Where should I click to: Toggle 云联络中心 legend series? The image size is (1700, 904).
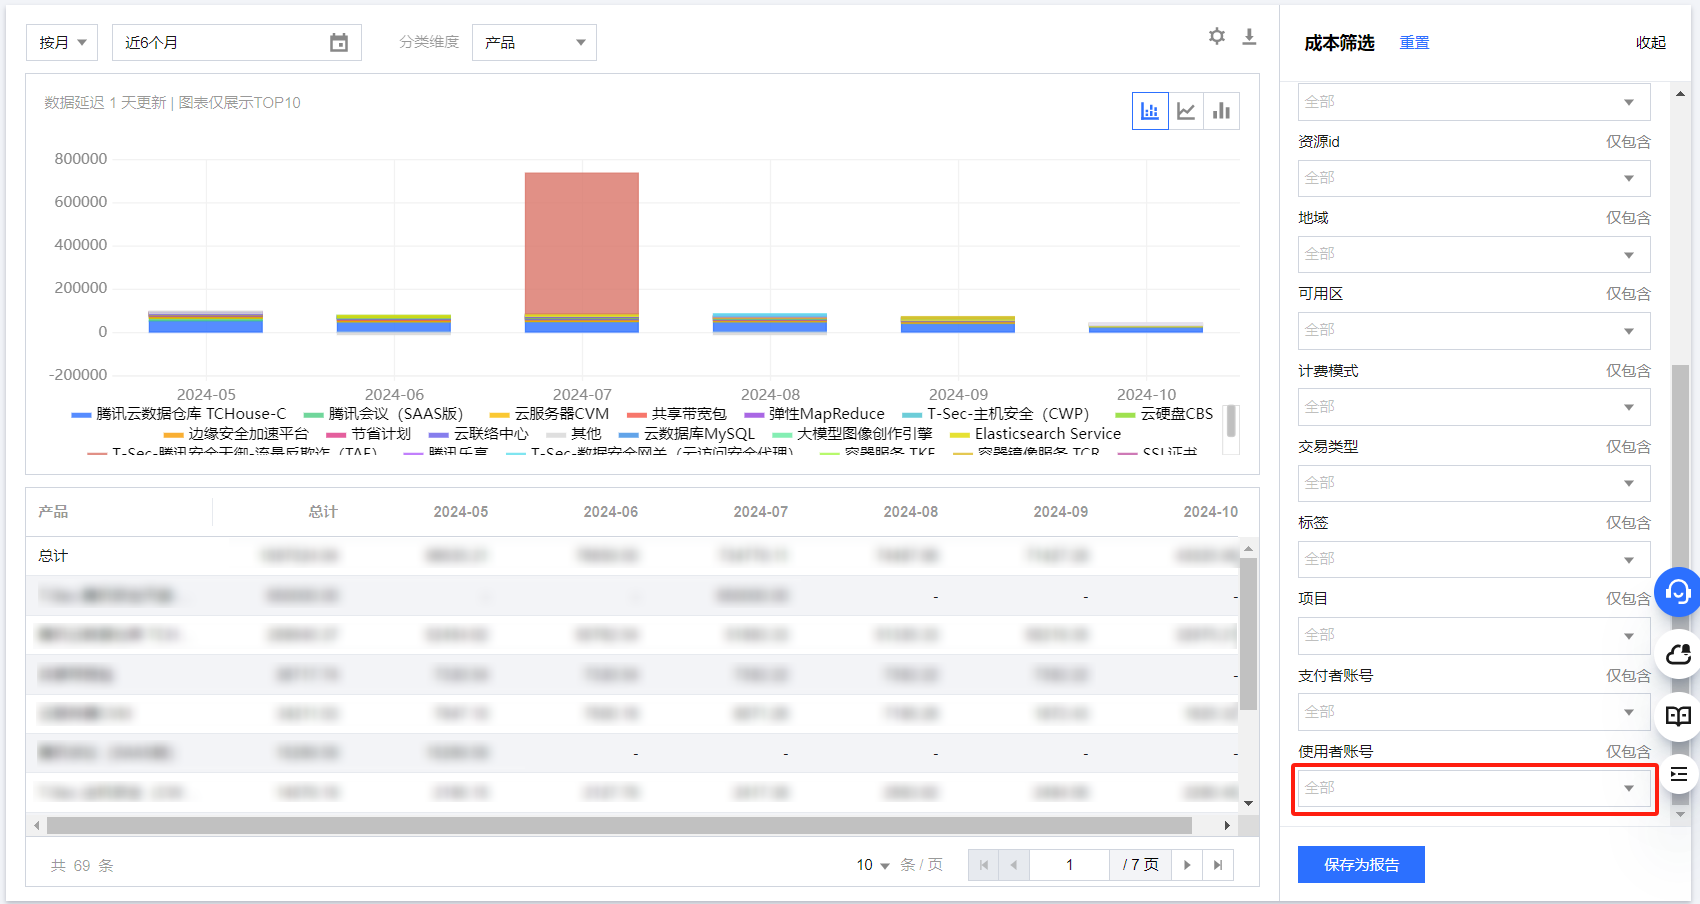point(479,434)
